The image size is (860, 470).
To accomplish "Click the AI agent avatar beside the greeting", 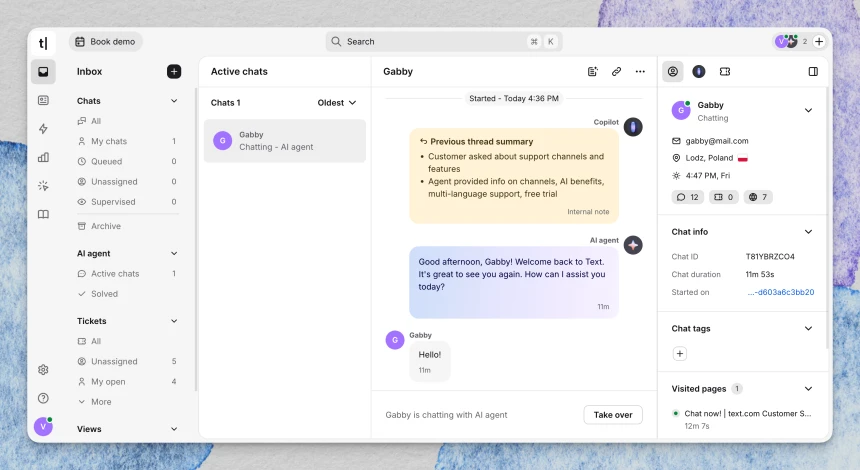I will coord(633,245).
